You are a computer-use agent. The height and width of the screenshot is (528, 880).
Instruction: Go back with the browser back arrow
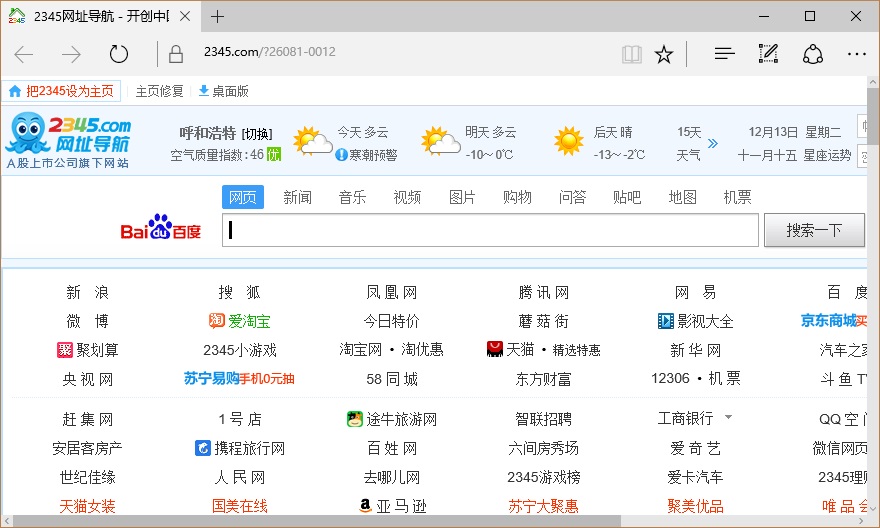point(24,54)
